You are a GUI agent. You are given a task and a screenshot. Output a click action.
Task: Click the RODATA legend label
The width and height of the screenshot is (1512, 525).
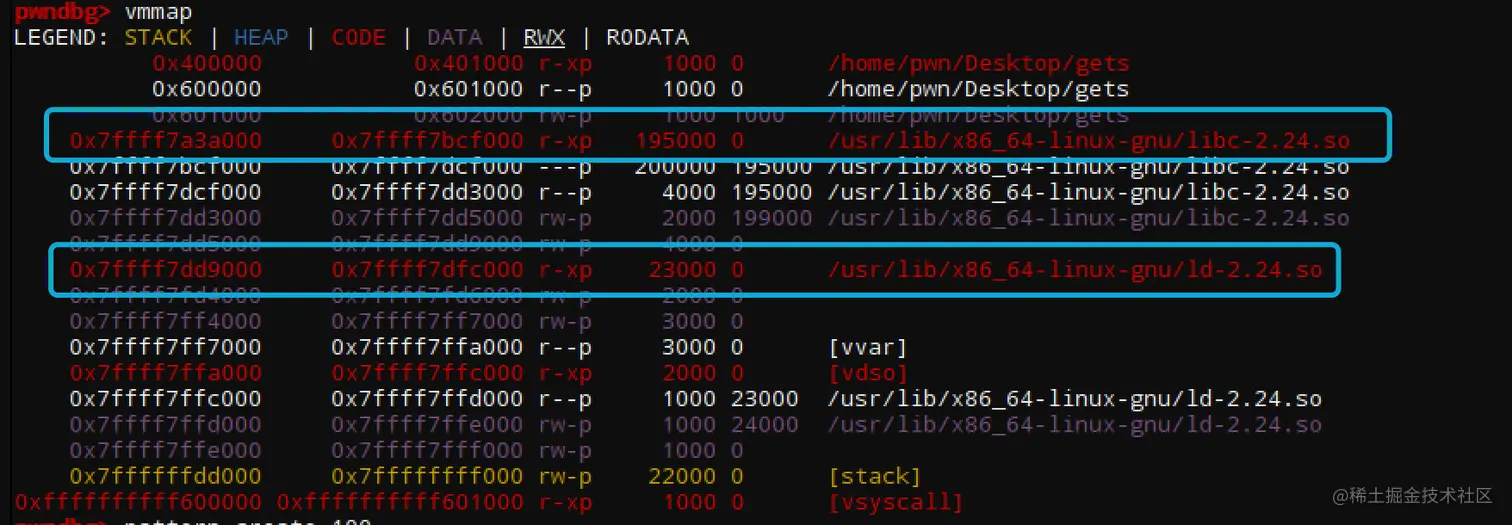(x=648, y=38)
